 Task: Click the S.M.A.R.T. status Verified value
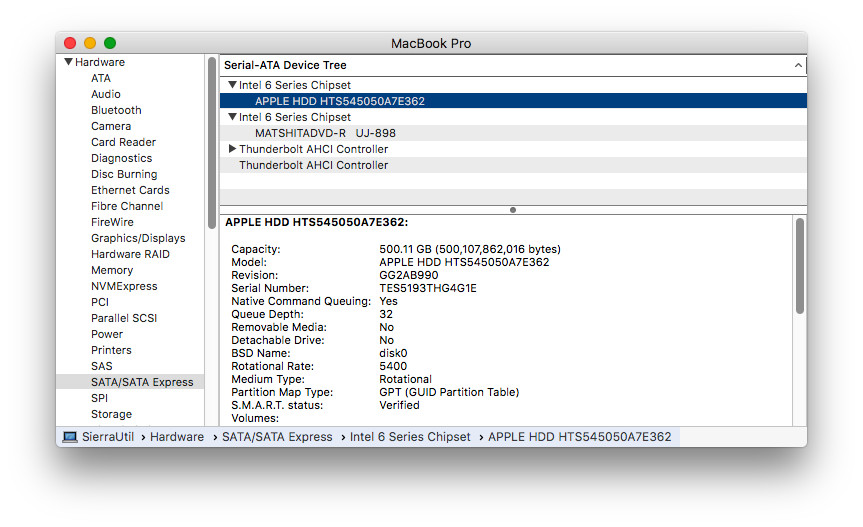point(399,405)
